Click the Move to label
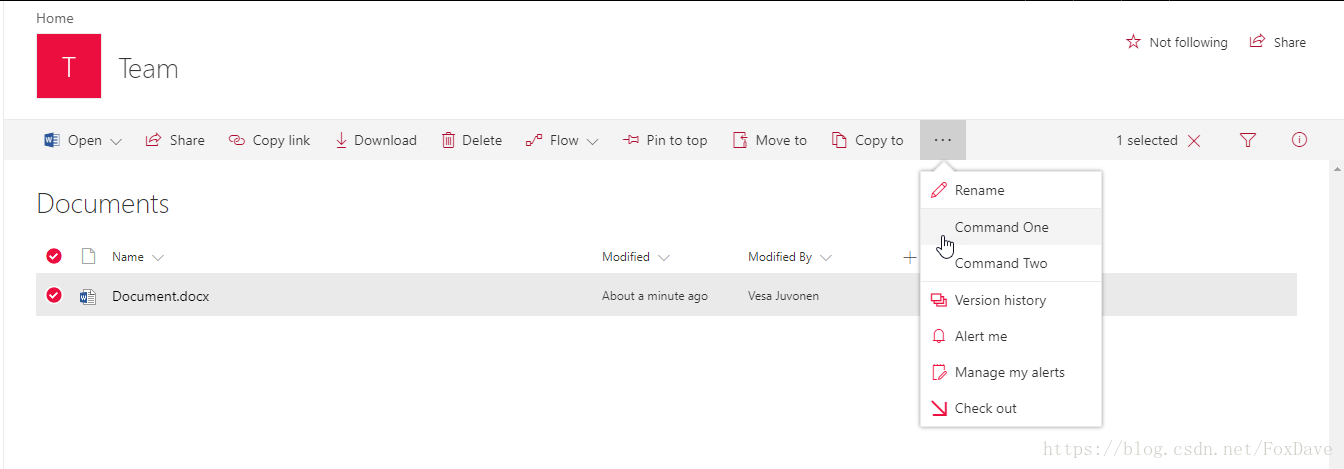The width and height of the screenshot is (1344, 469). point(781,140)
